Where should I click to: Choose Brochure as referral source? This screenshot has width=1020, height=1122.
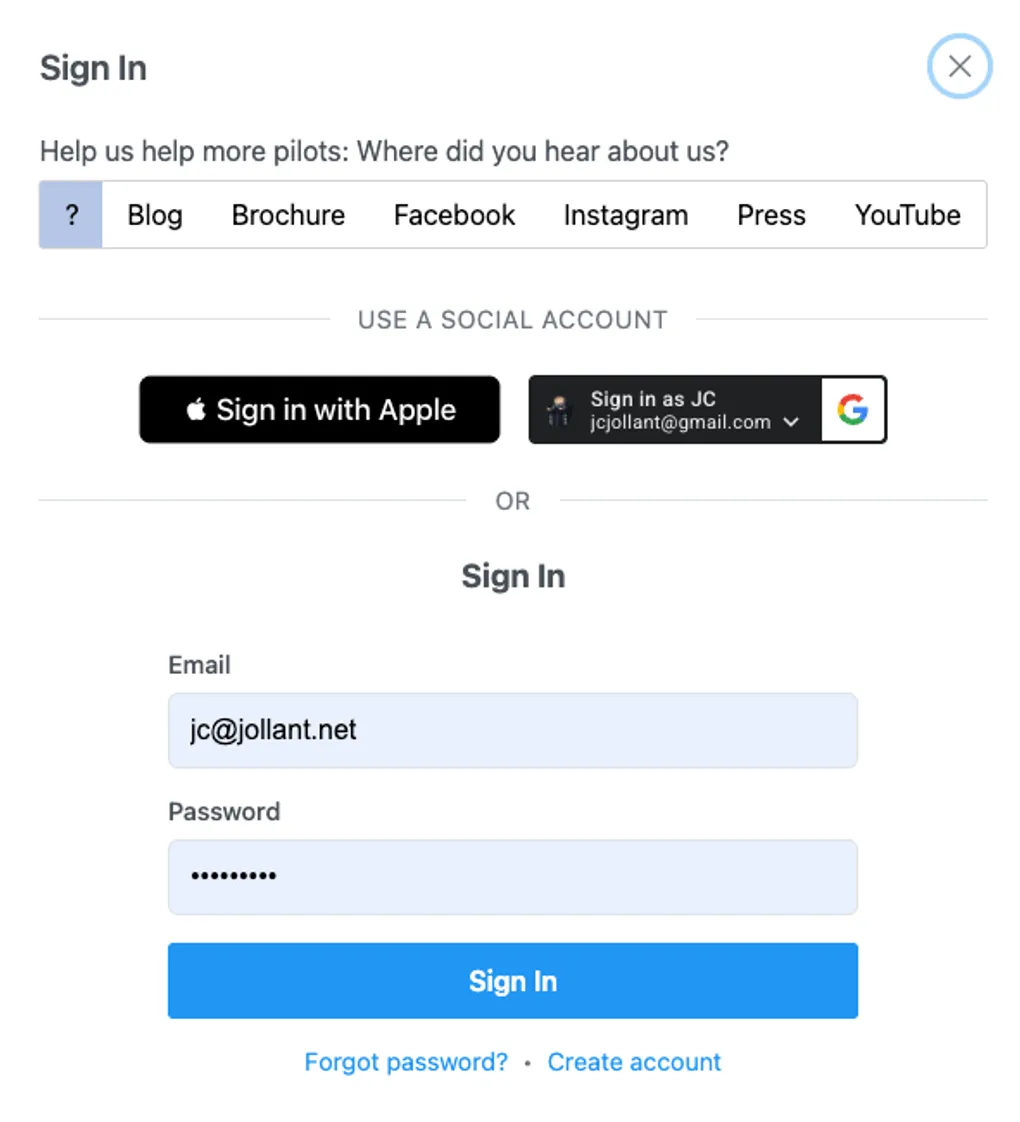[x=288, y=215]
